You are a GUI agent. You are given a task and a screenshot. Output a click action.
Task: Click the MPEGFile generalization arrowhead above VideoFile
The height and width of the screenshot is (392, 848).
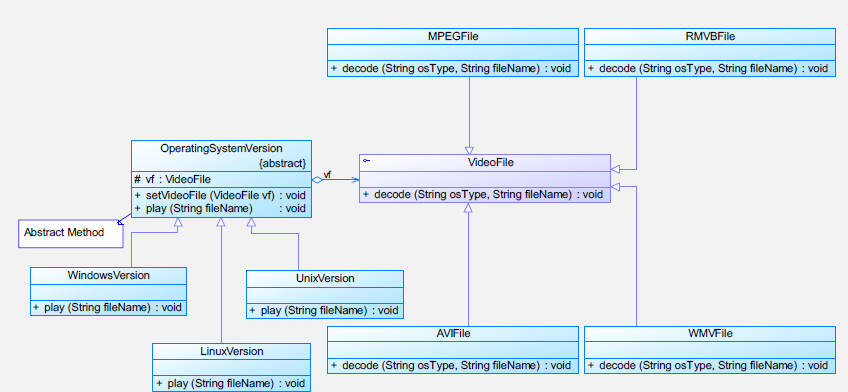469,150
